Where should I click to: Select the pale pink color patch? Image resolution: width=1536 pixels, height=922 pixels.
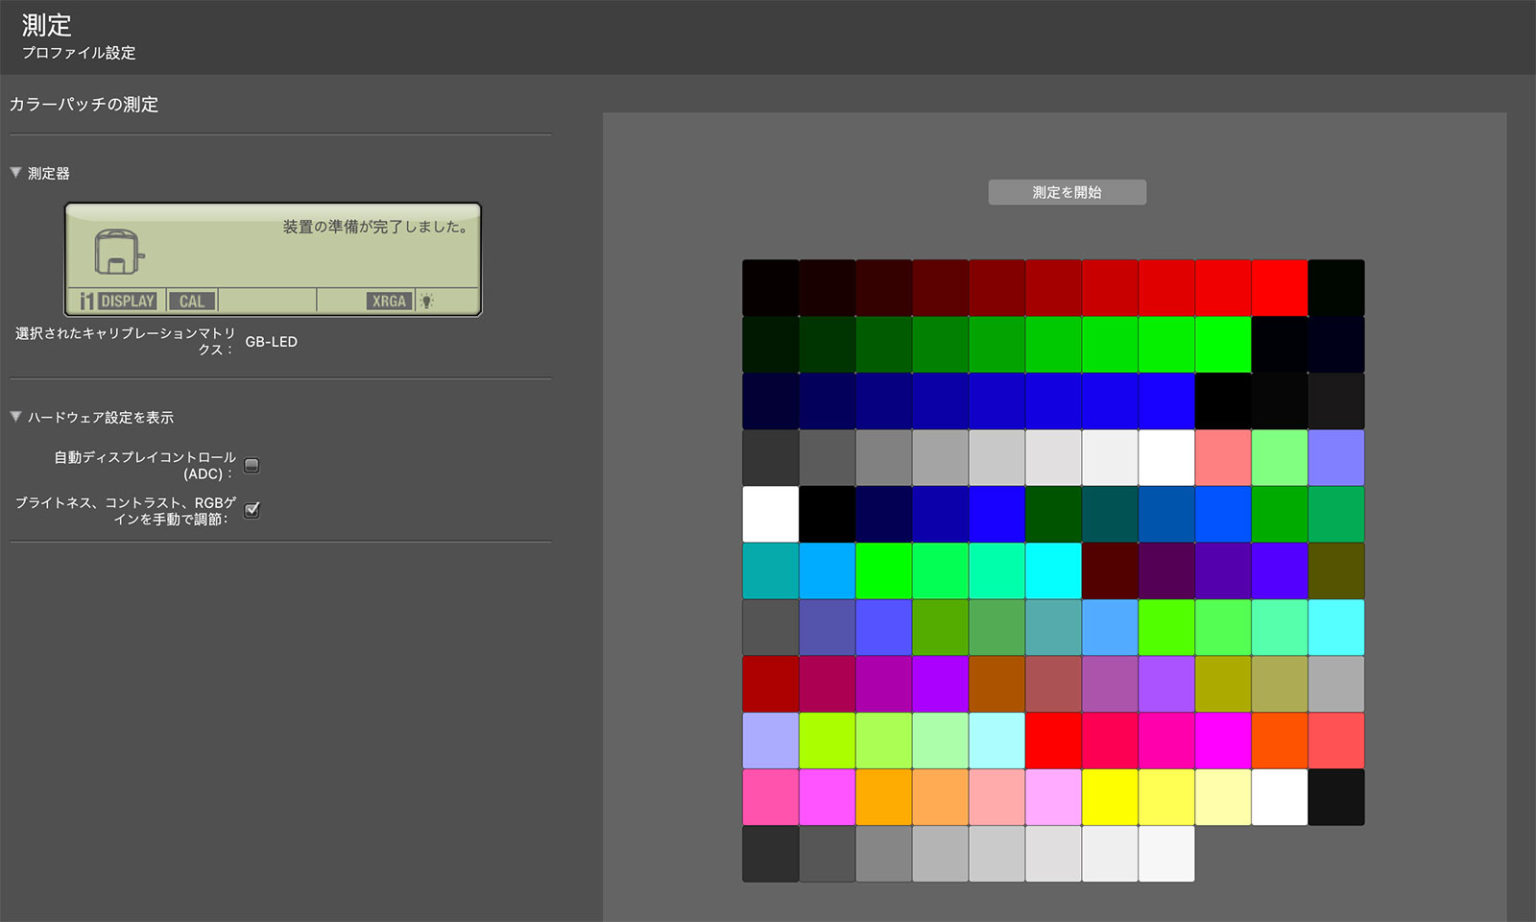click(996, 797)
